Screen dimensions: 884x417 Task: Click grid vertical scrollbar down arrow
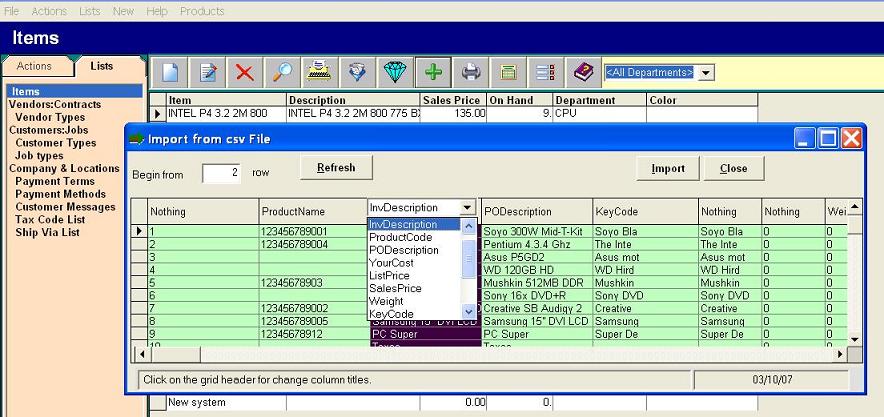point(855,339)
